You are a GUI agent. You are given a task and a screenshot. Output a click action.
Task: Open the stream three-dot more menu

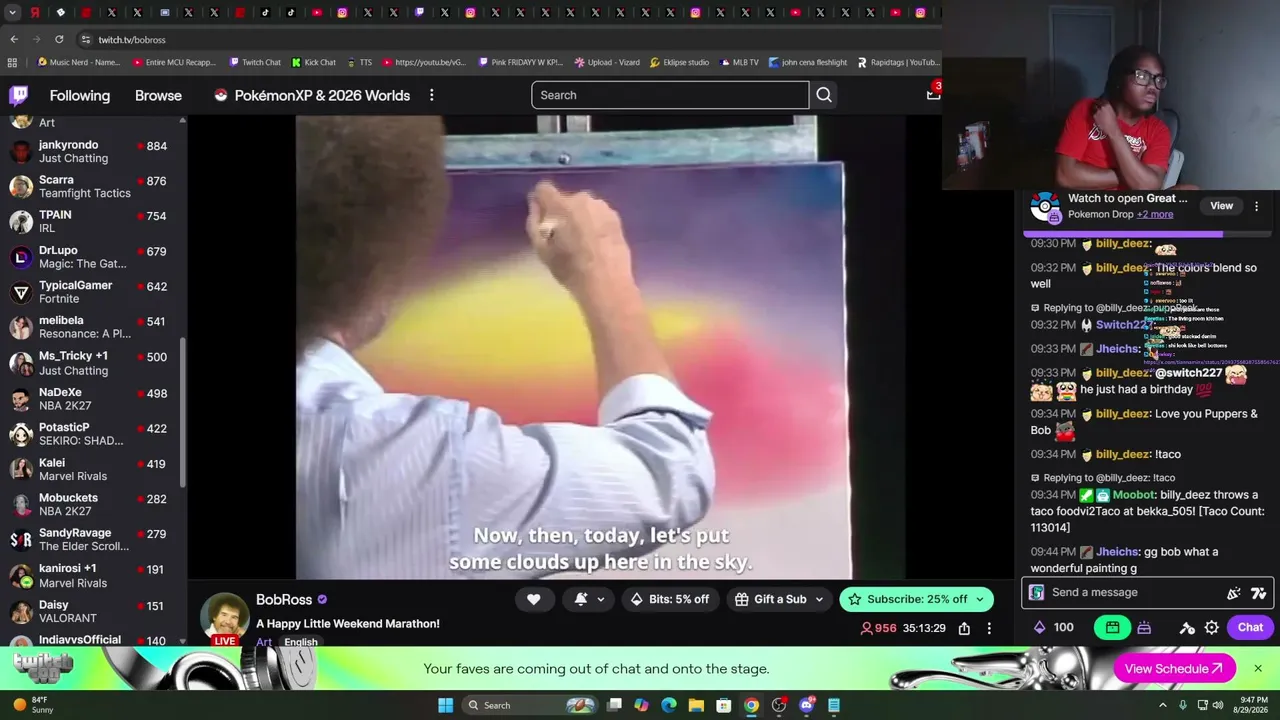tap(989, 628)
